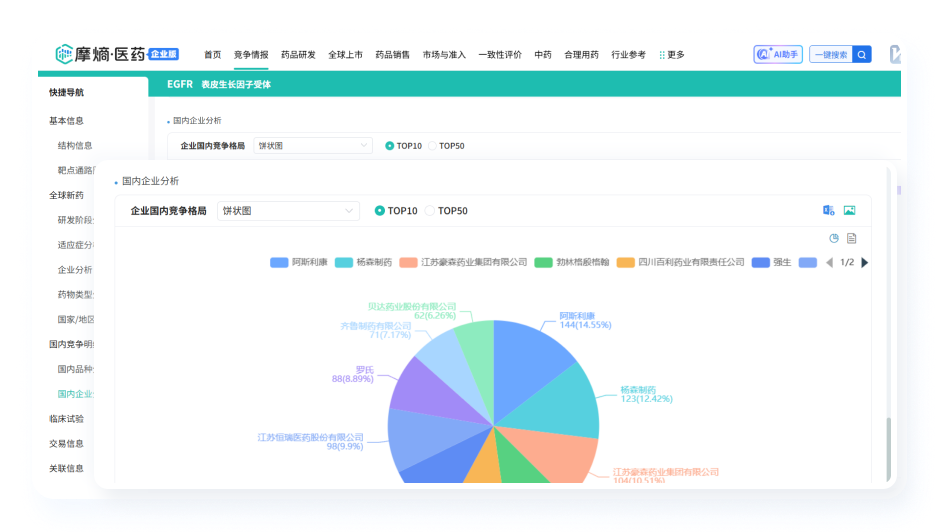Click label 杨森制药 123(12.42%)
Viewport: 940px width, 532px height.
point(646,394)
